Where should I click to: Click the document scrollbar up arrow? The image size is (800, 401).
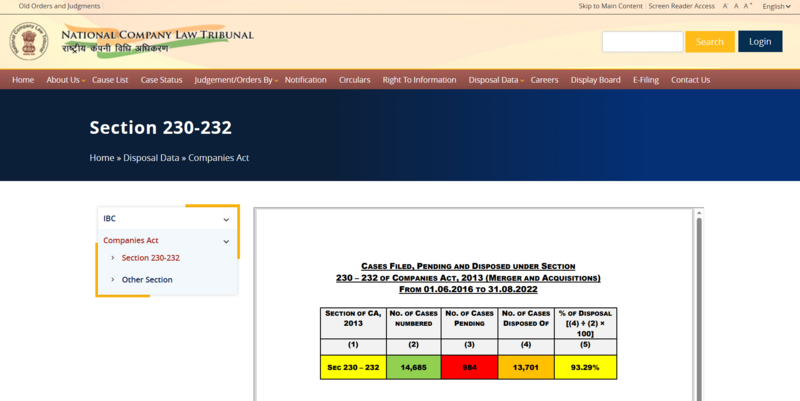tap(699, 213)
